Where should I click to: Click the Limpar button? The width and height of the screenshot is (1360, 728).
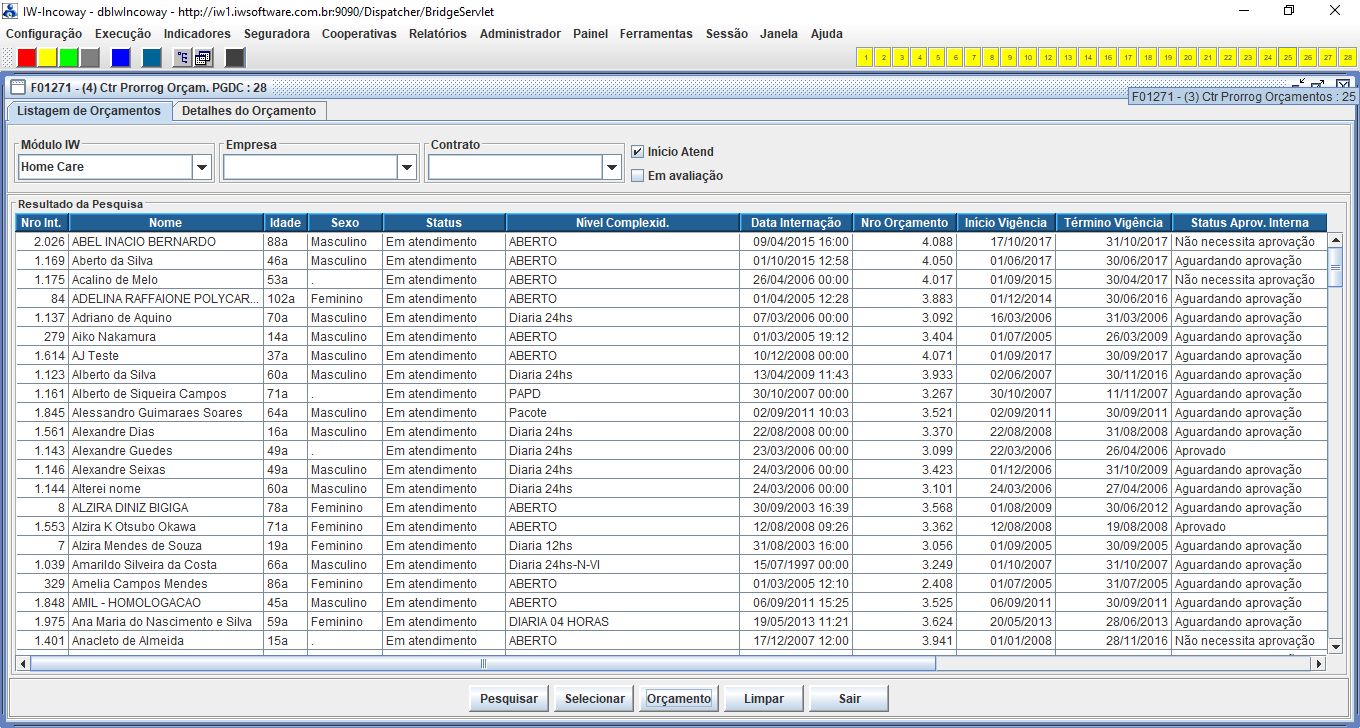pyautogui.click(x=764, y=699)
